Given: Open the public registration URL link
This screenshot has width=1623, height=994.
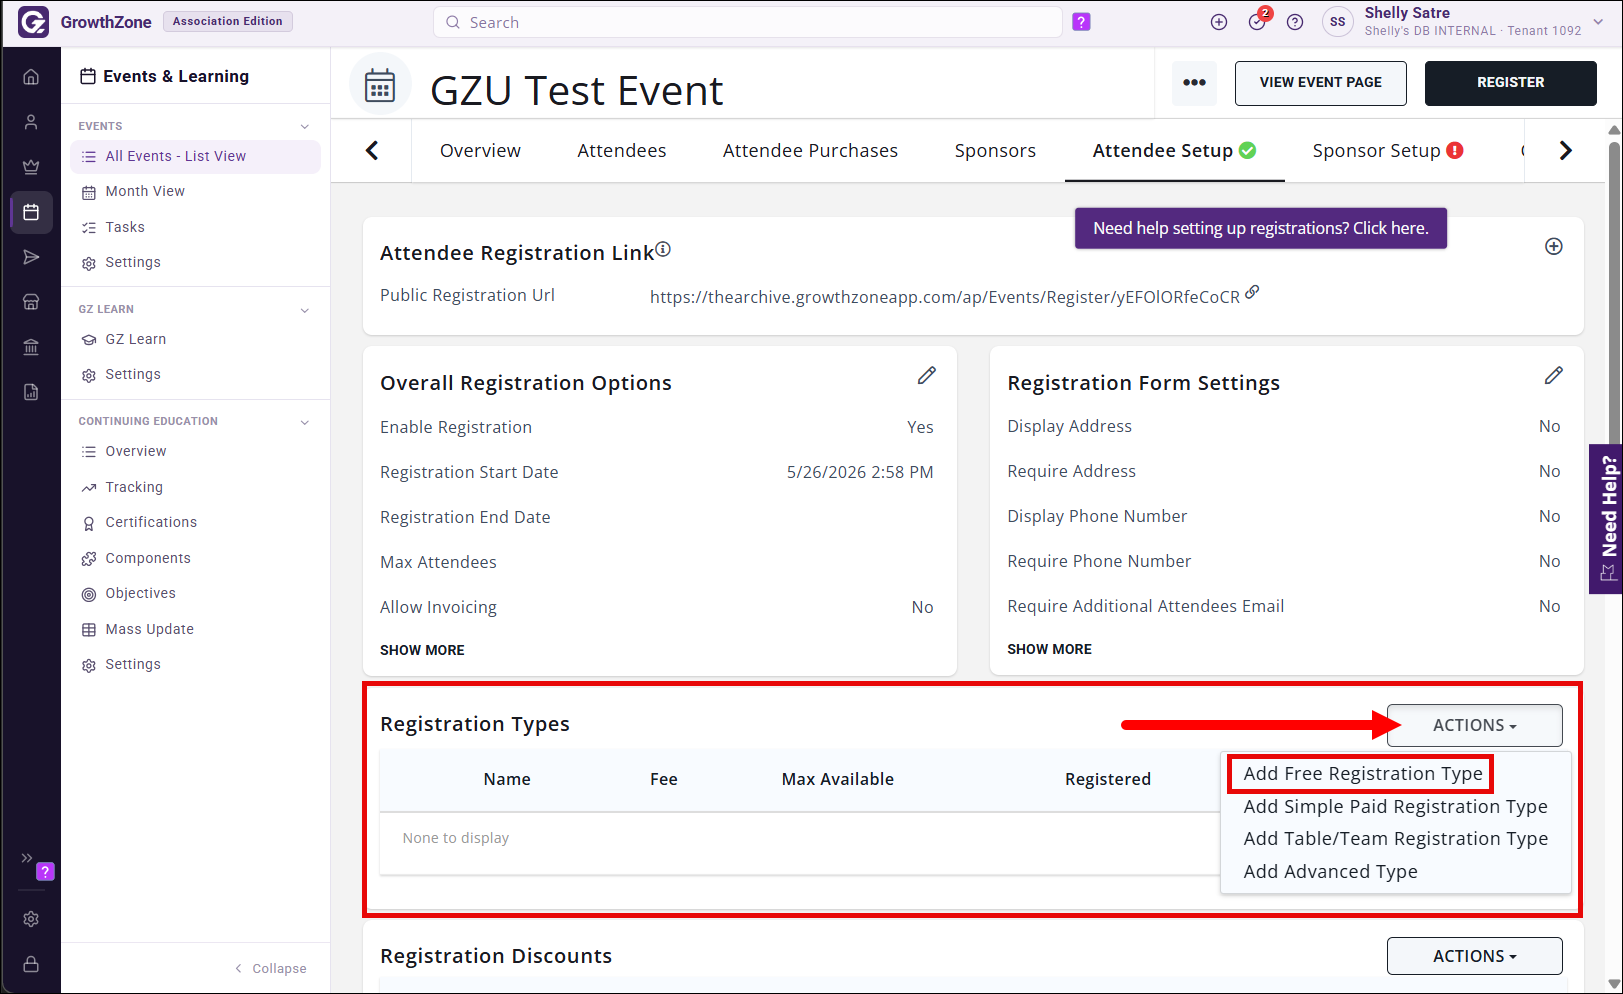Looking at the screenshot, I should [x=944, y=297].
